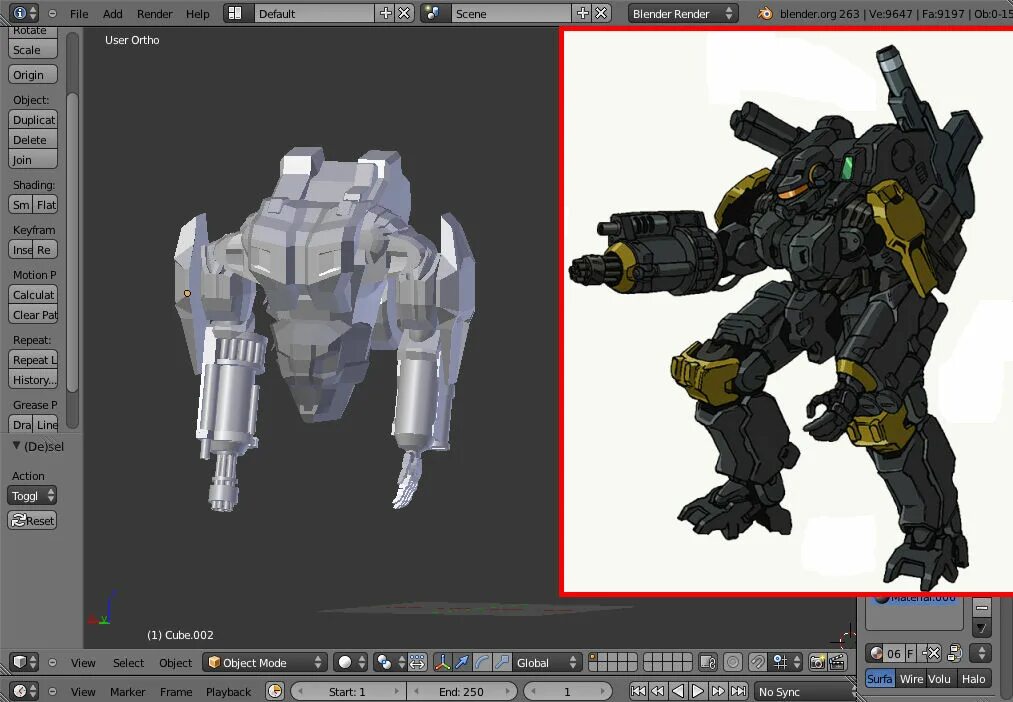
Task: Switch the material to Wire mode
Action: tap(911, 678)
